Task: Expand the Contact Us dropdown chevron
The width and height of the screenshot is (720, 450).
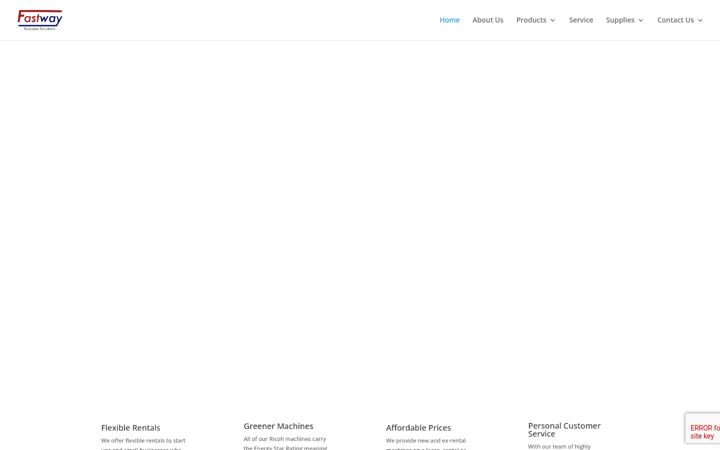Action: coord(700,21)
